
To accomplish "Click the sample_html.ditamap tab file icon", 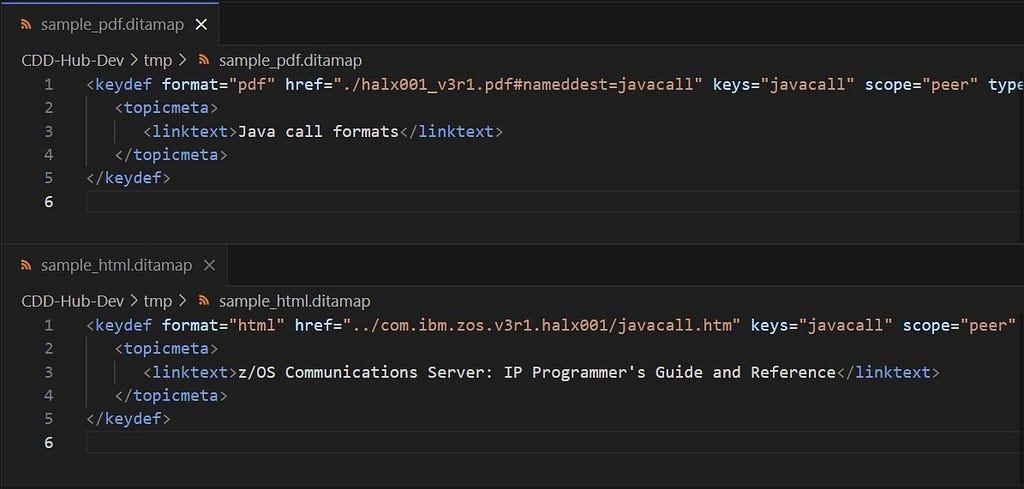I will pos(25,265).
